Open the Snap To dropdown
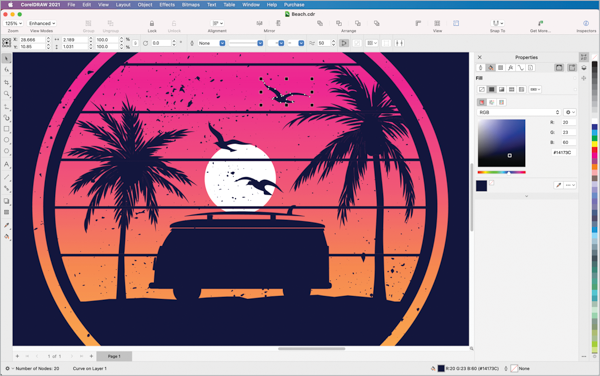This screenshot has width=600, height=376. 498,24
